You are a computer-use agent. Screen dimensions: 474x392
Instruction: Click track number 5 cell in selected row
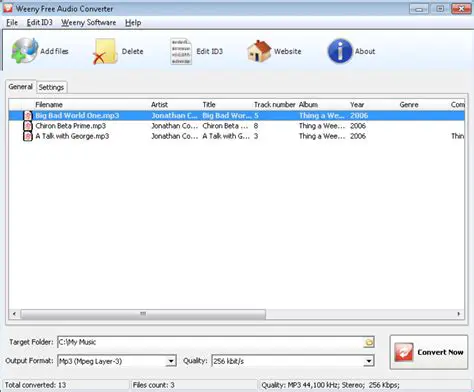(x=256, y=116)
